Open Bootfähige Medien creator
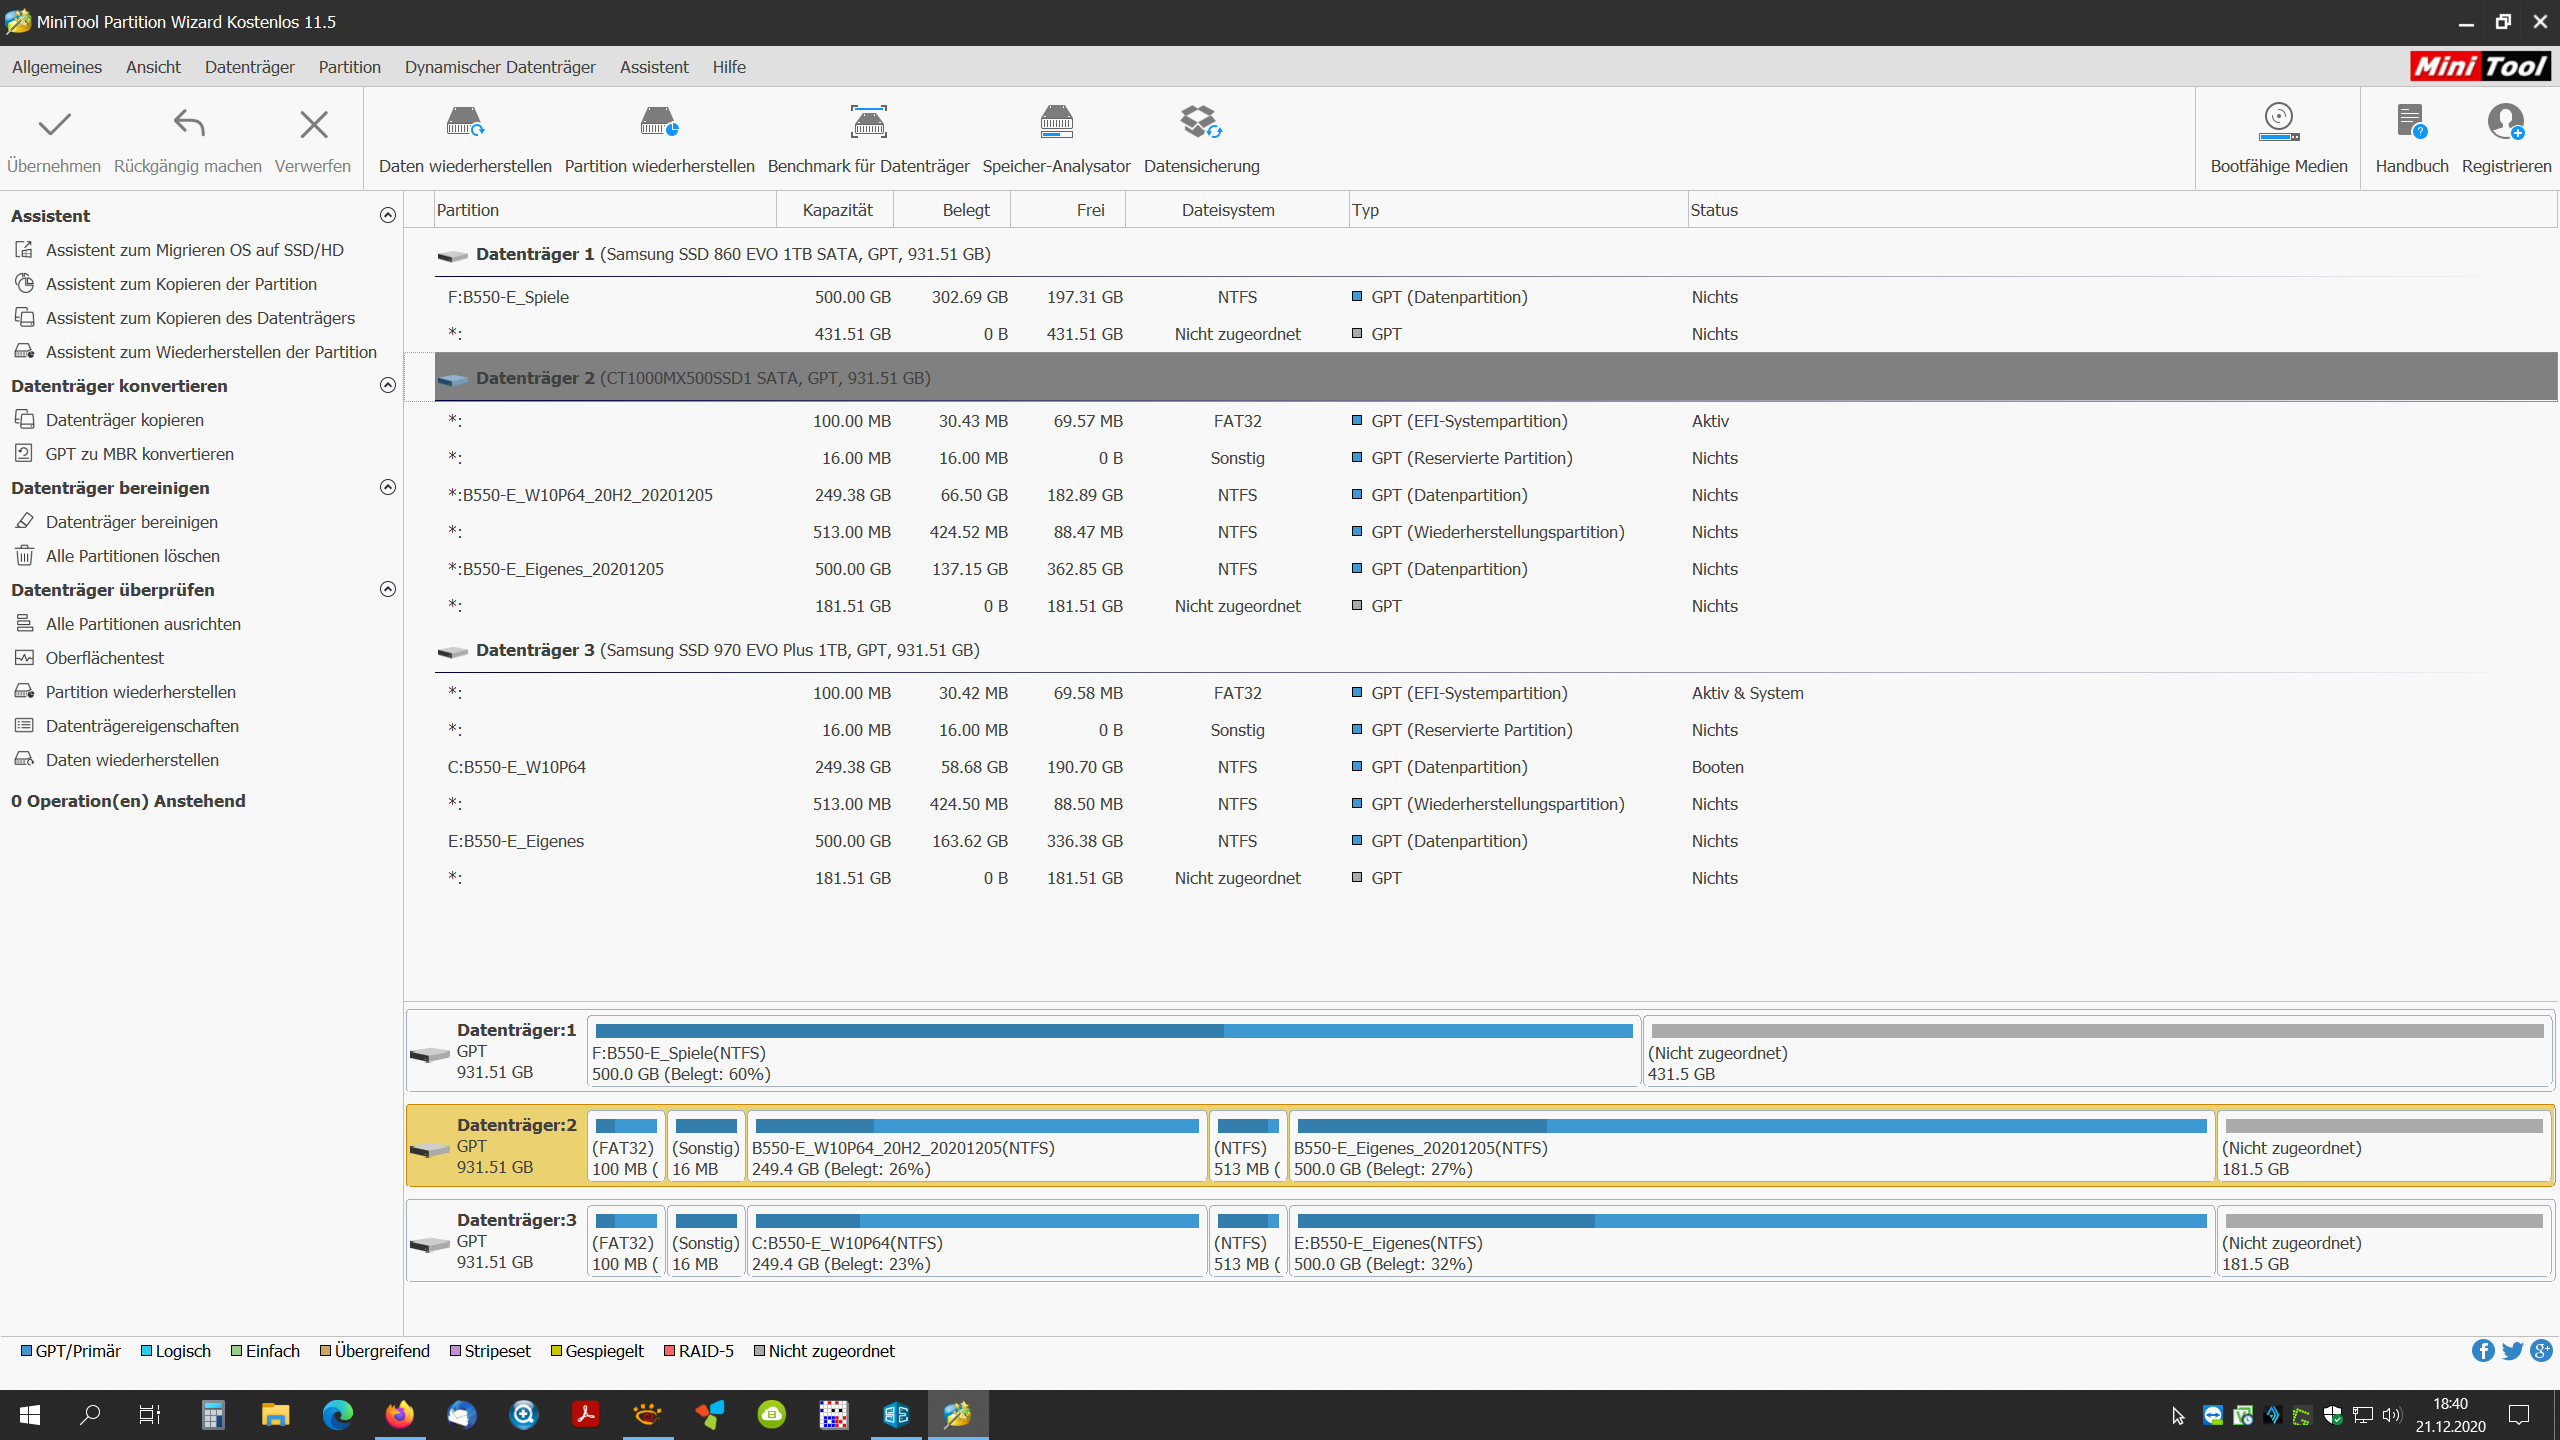The height and width of the screenshot is (1440, 2560). 2278,123
